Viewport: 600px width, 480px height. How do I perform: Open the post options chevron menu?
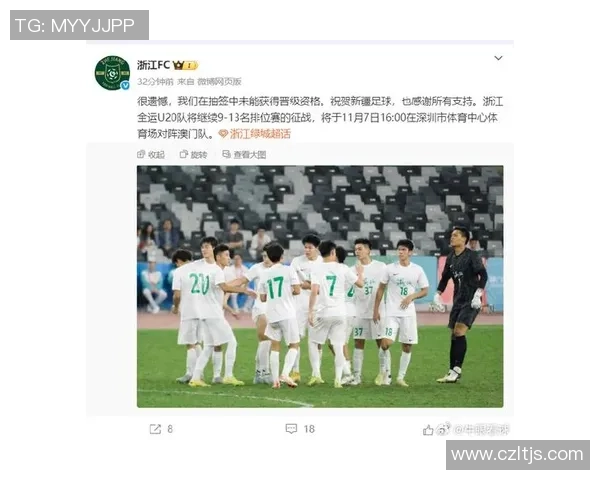(498, 58)
